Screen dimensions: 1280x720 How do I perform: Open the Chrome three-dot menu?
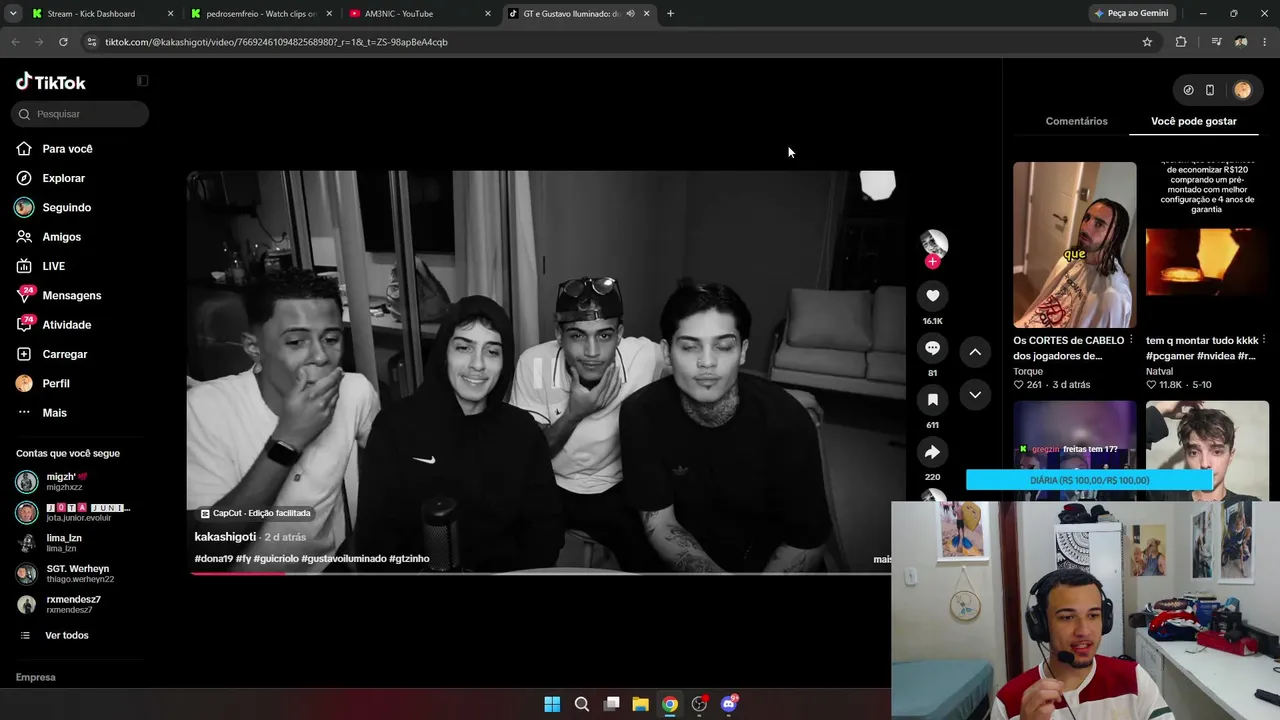click(x=1265, y=42)
